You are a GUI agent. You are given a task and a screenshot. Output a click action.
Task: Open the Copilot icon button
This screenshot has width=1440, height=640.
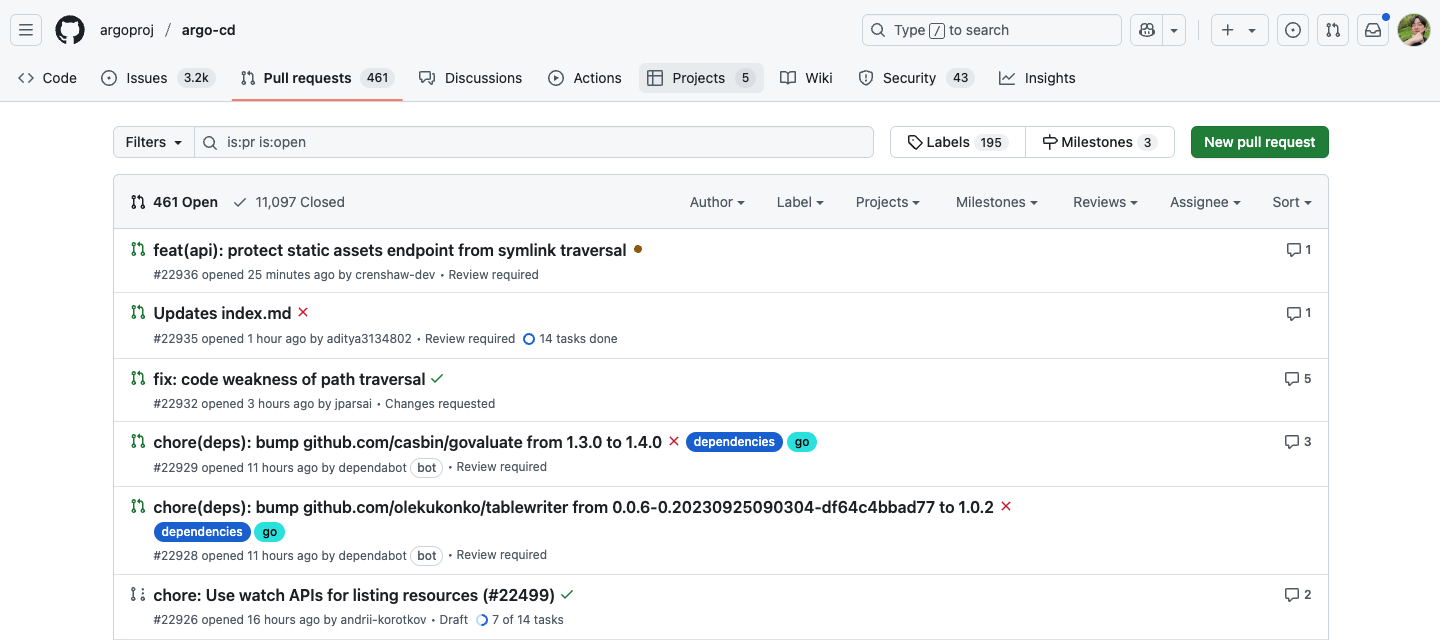pyautogui.click(x=1146, y=30)
